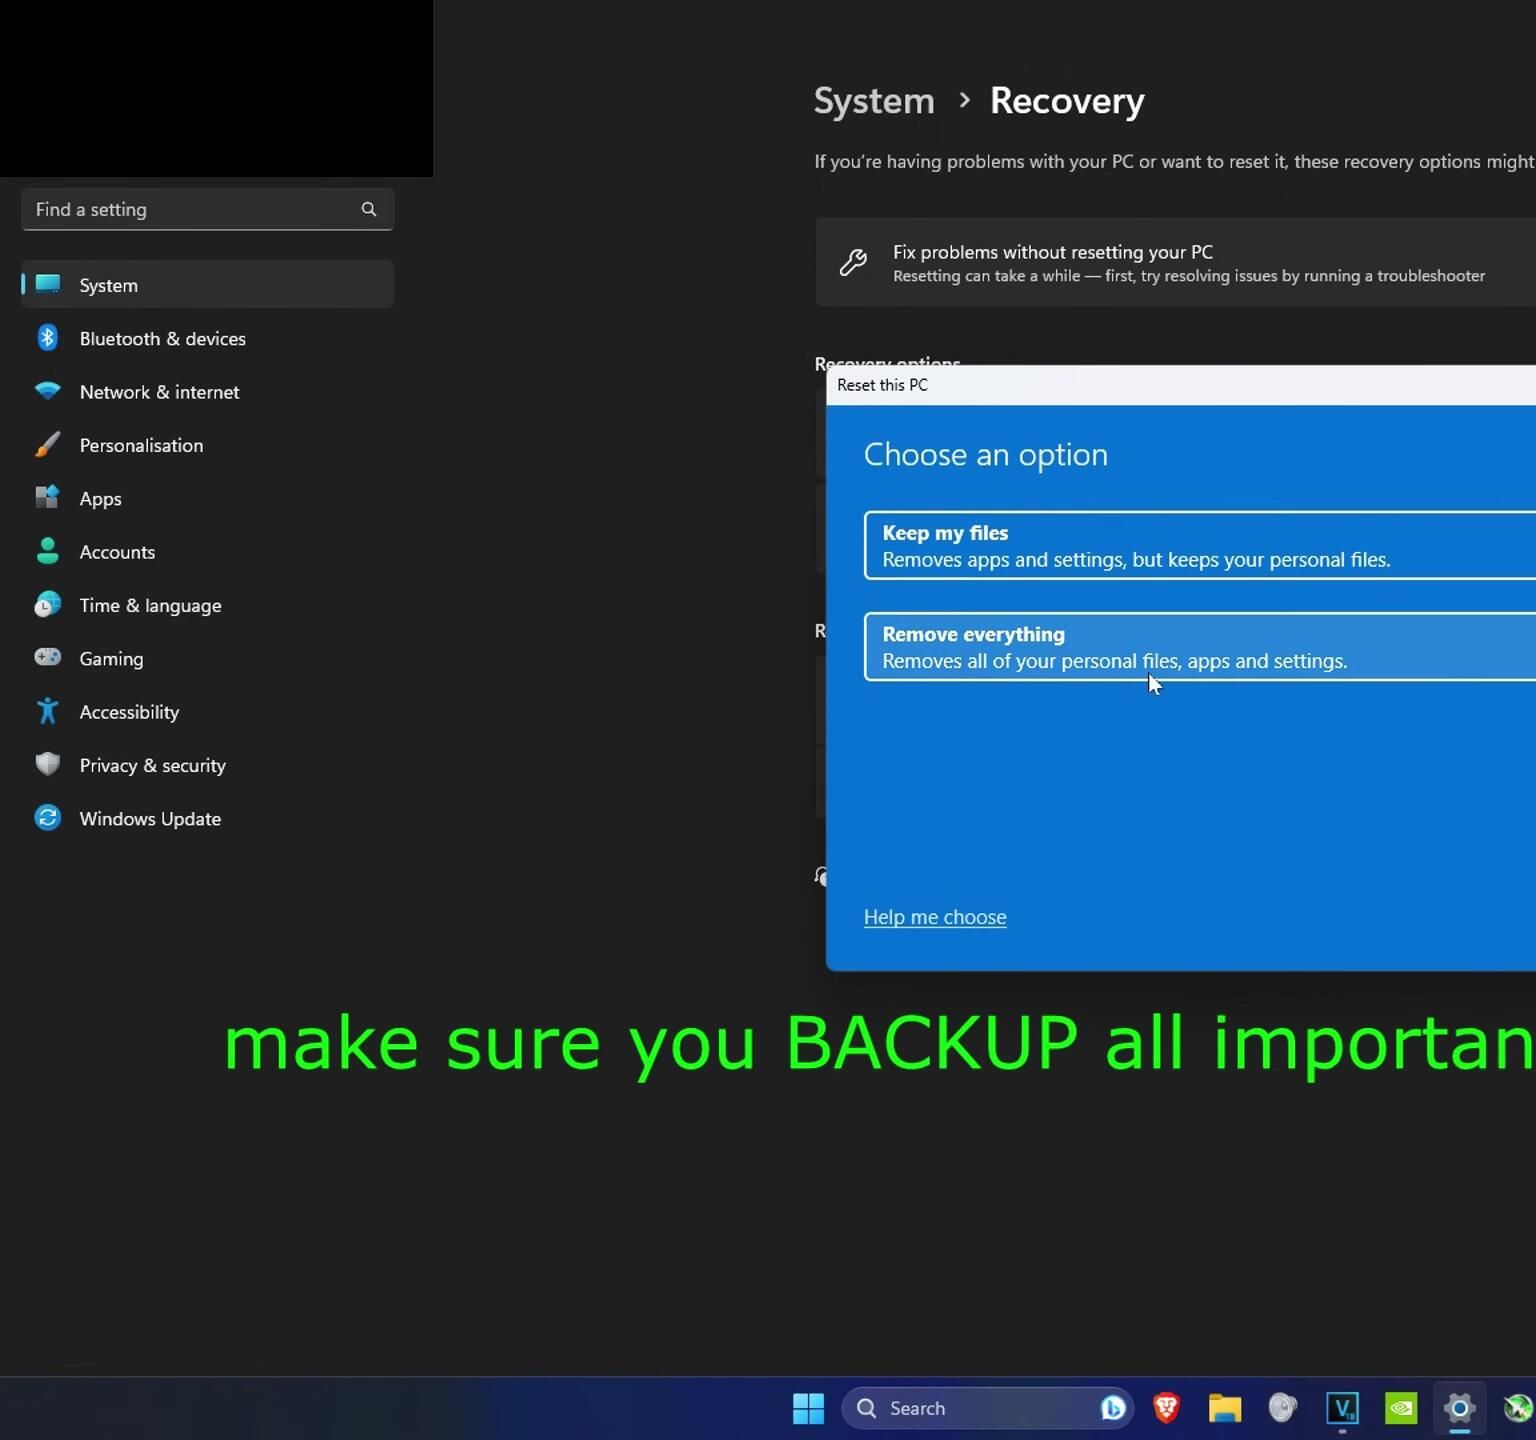Viewport: 1536px width, 1440px height.
Task: Open the green globe app on the taskbar
Action: tap(1518, 1408)
